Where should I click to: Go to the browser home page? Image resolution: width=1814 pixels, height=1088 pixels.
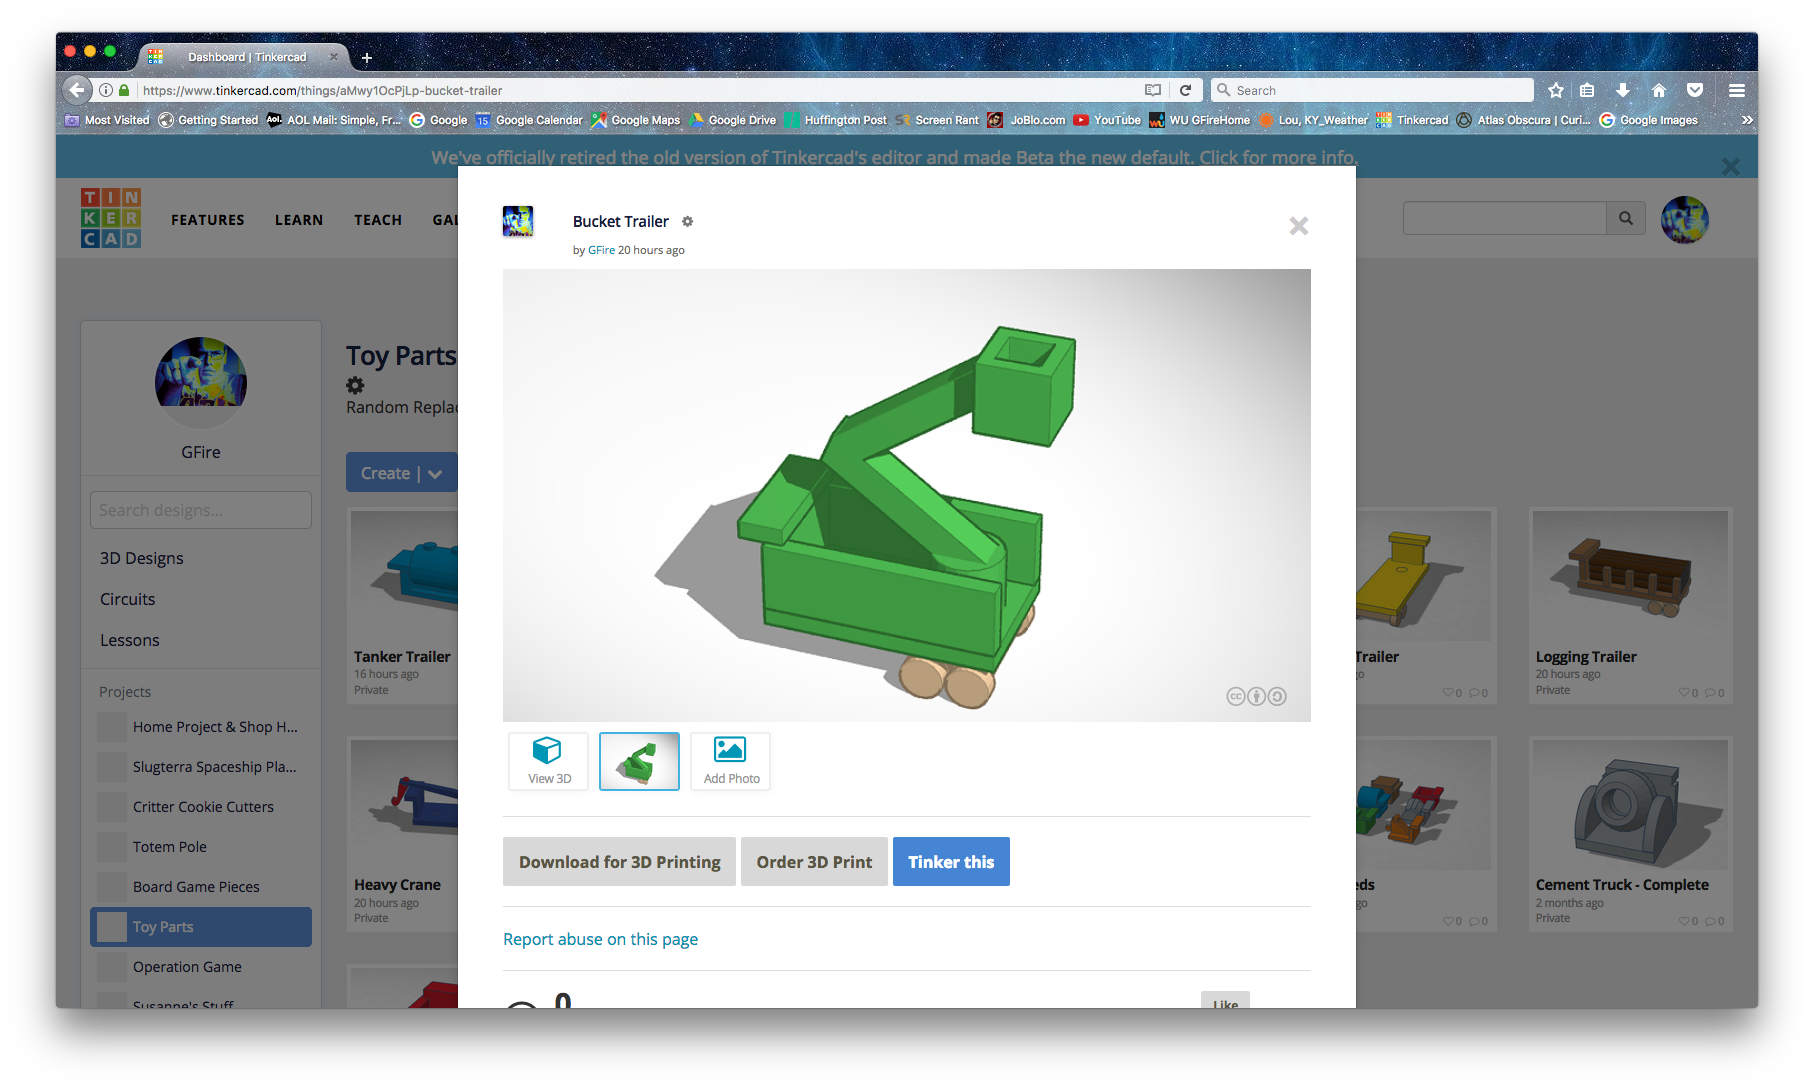(1659, 90)
